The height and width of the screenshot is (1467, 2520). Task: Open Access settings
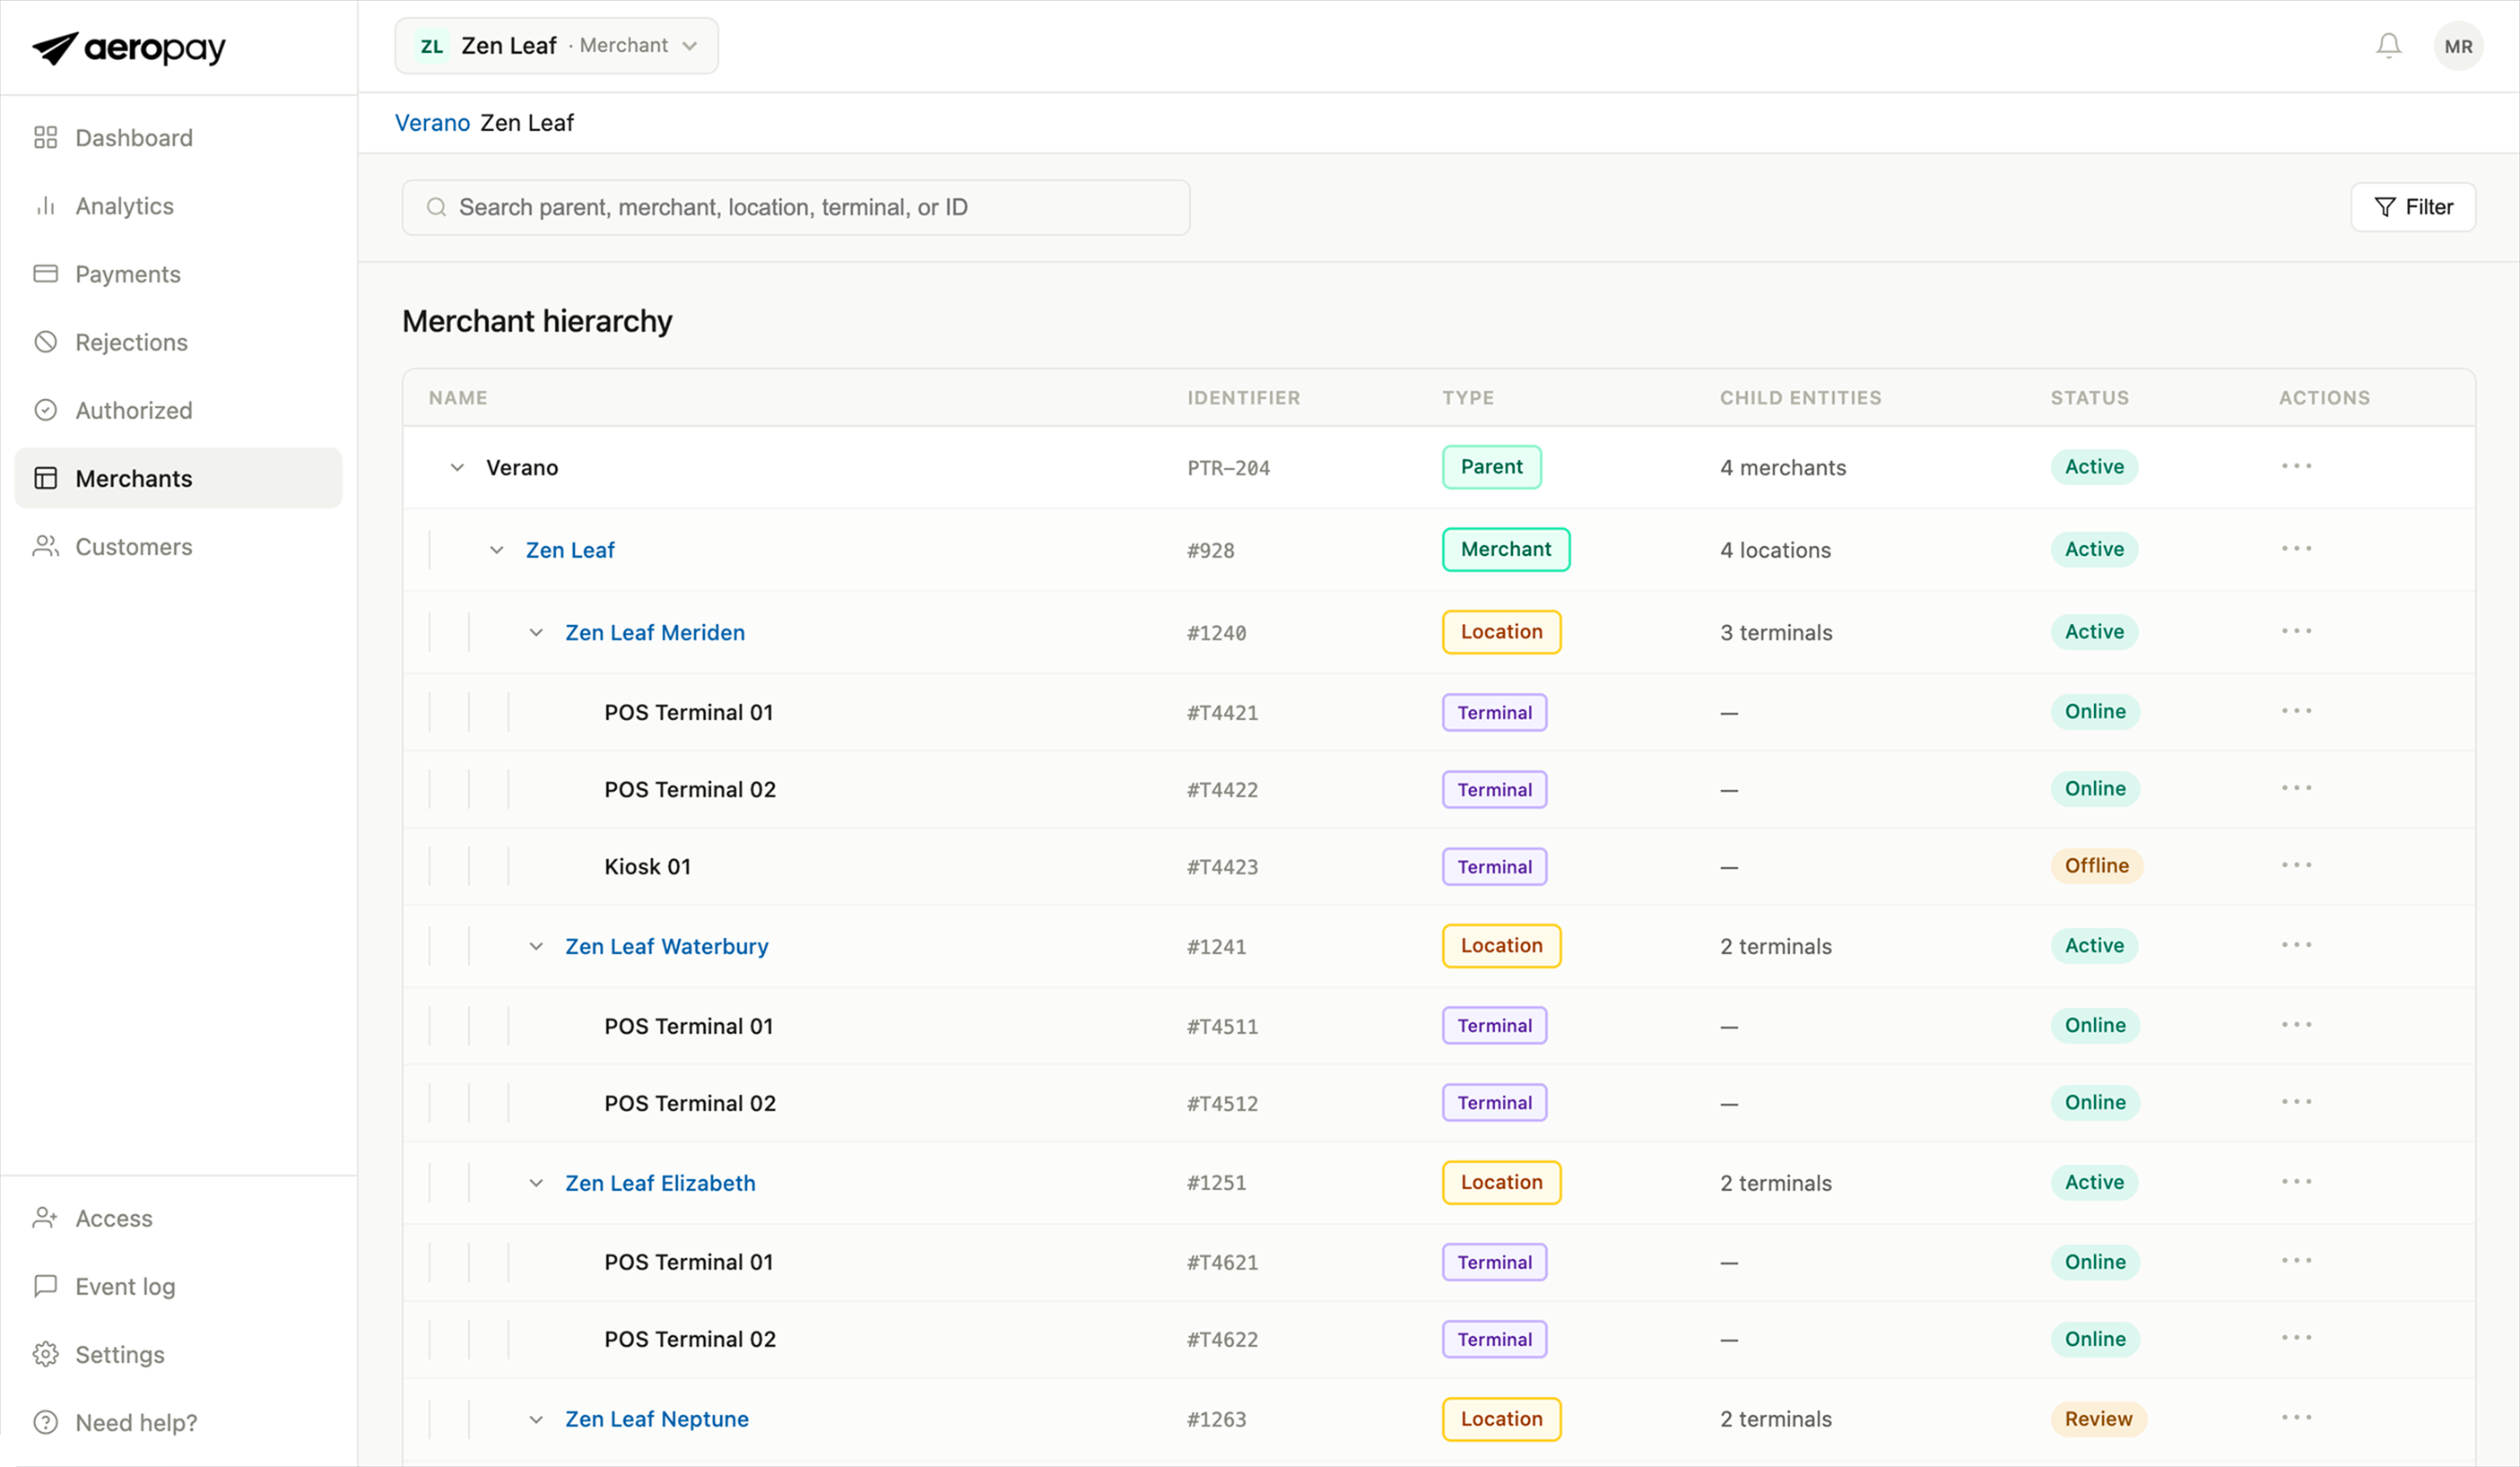coord(178,1217)
